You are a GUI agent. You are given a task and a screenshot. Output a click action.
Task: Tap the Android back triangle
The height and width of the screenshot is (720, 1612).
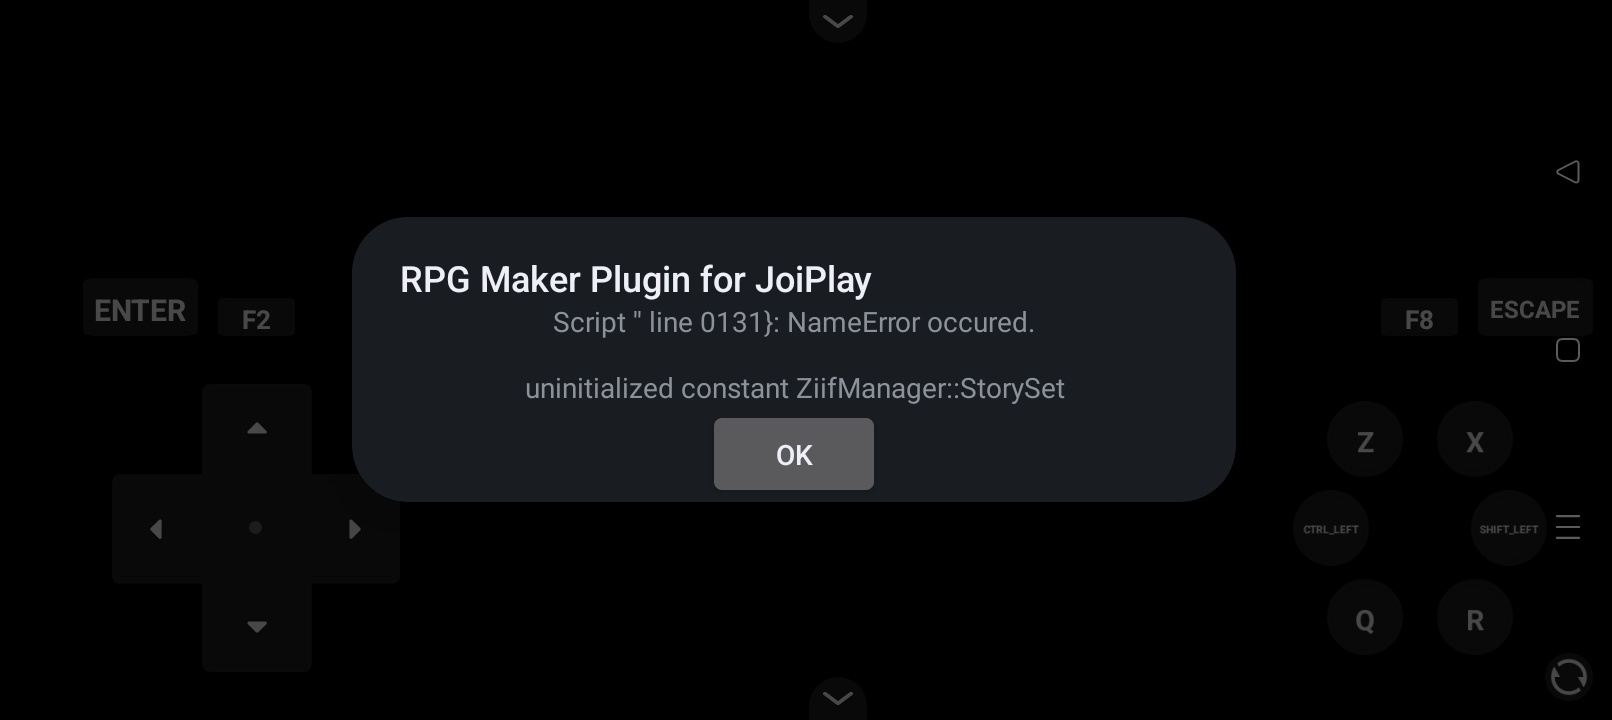click(1568, 172)
